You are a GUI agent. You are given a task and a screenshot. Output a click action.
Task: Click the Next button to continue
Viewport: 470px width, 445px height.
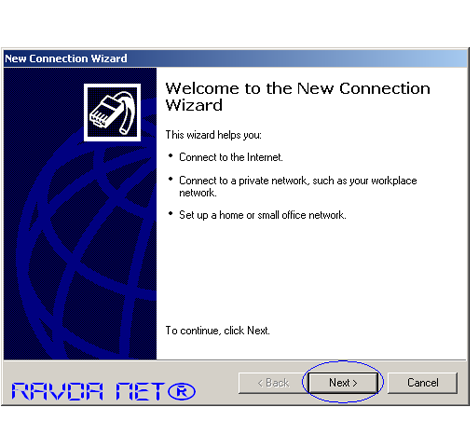pos(343,383)
